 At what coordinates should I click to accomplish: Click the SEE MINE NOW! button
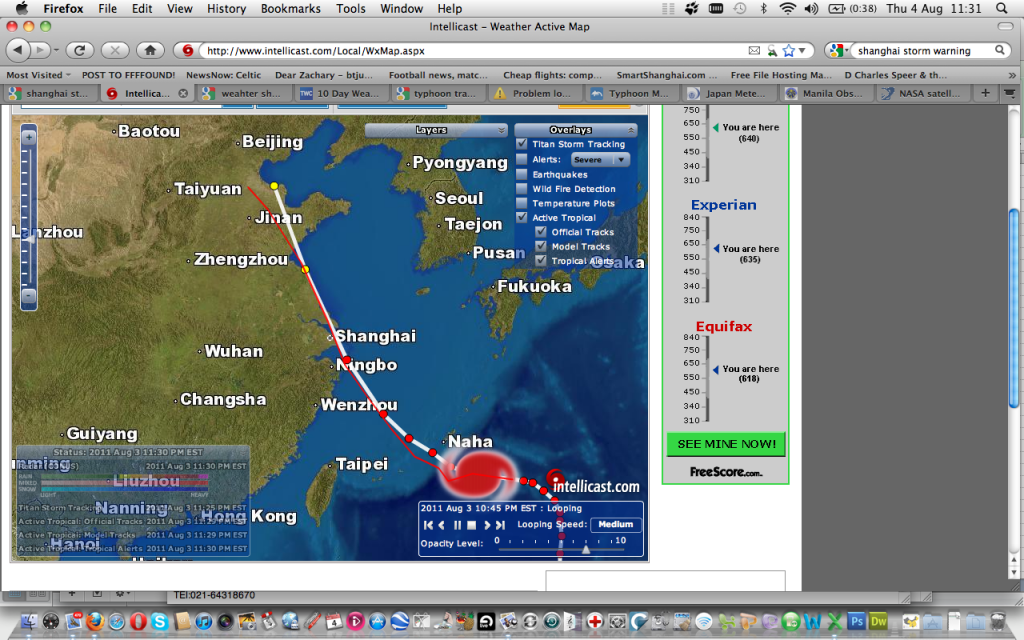[x=726, y=444]
